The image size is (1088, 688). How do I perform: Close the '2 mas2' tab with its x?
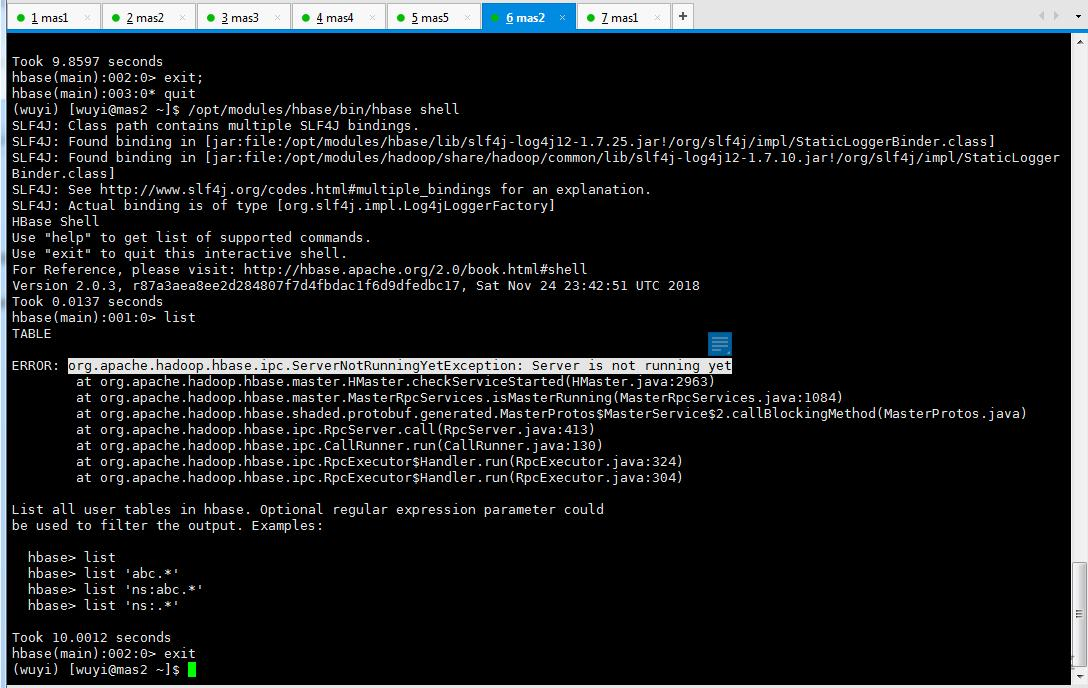182,18
